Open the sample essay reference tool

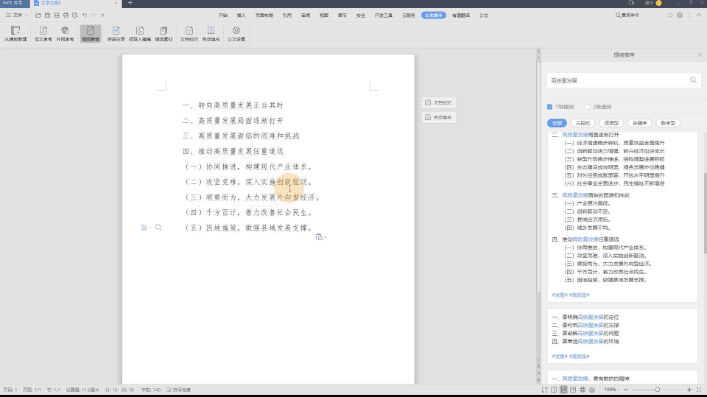point(43,33)
